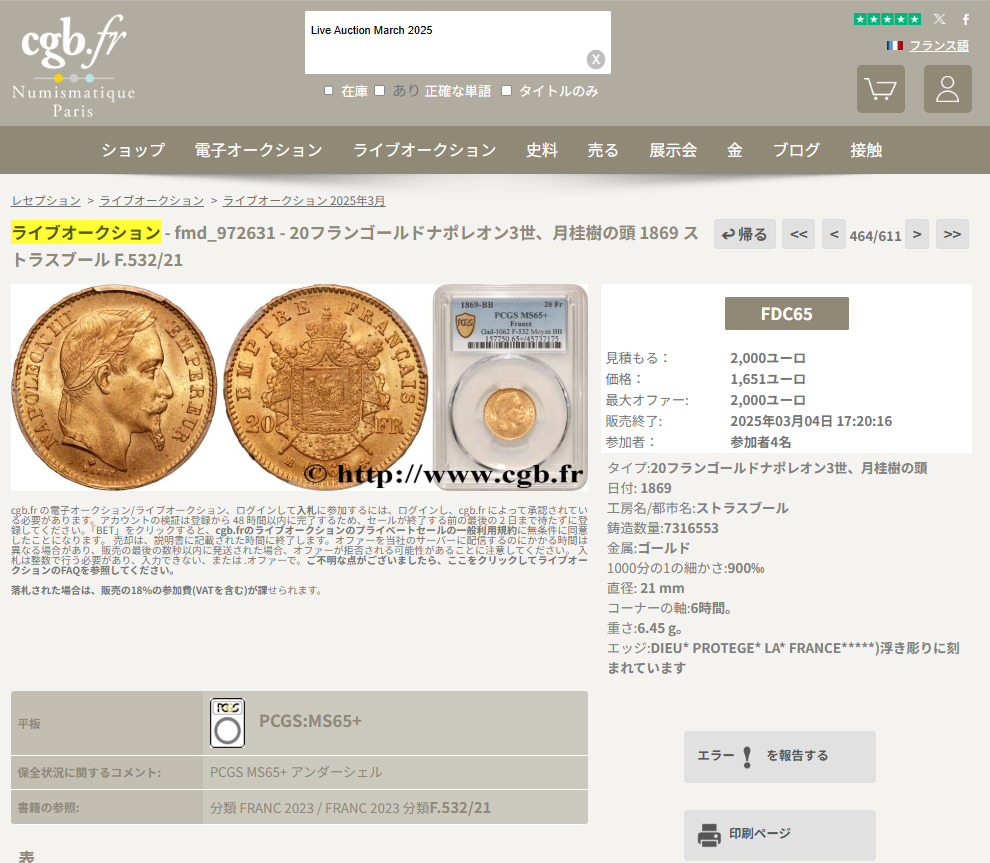Click the PCGS slab icon

(227, 723)
